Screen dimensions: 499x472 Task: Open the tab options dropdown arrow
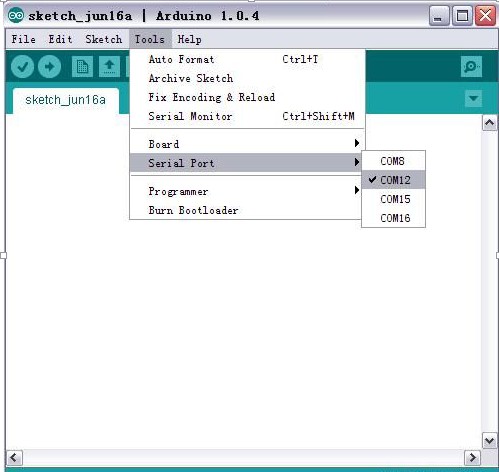click(473, 98)
